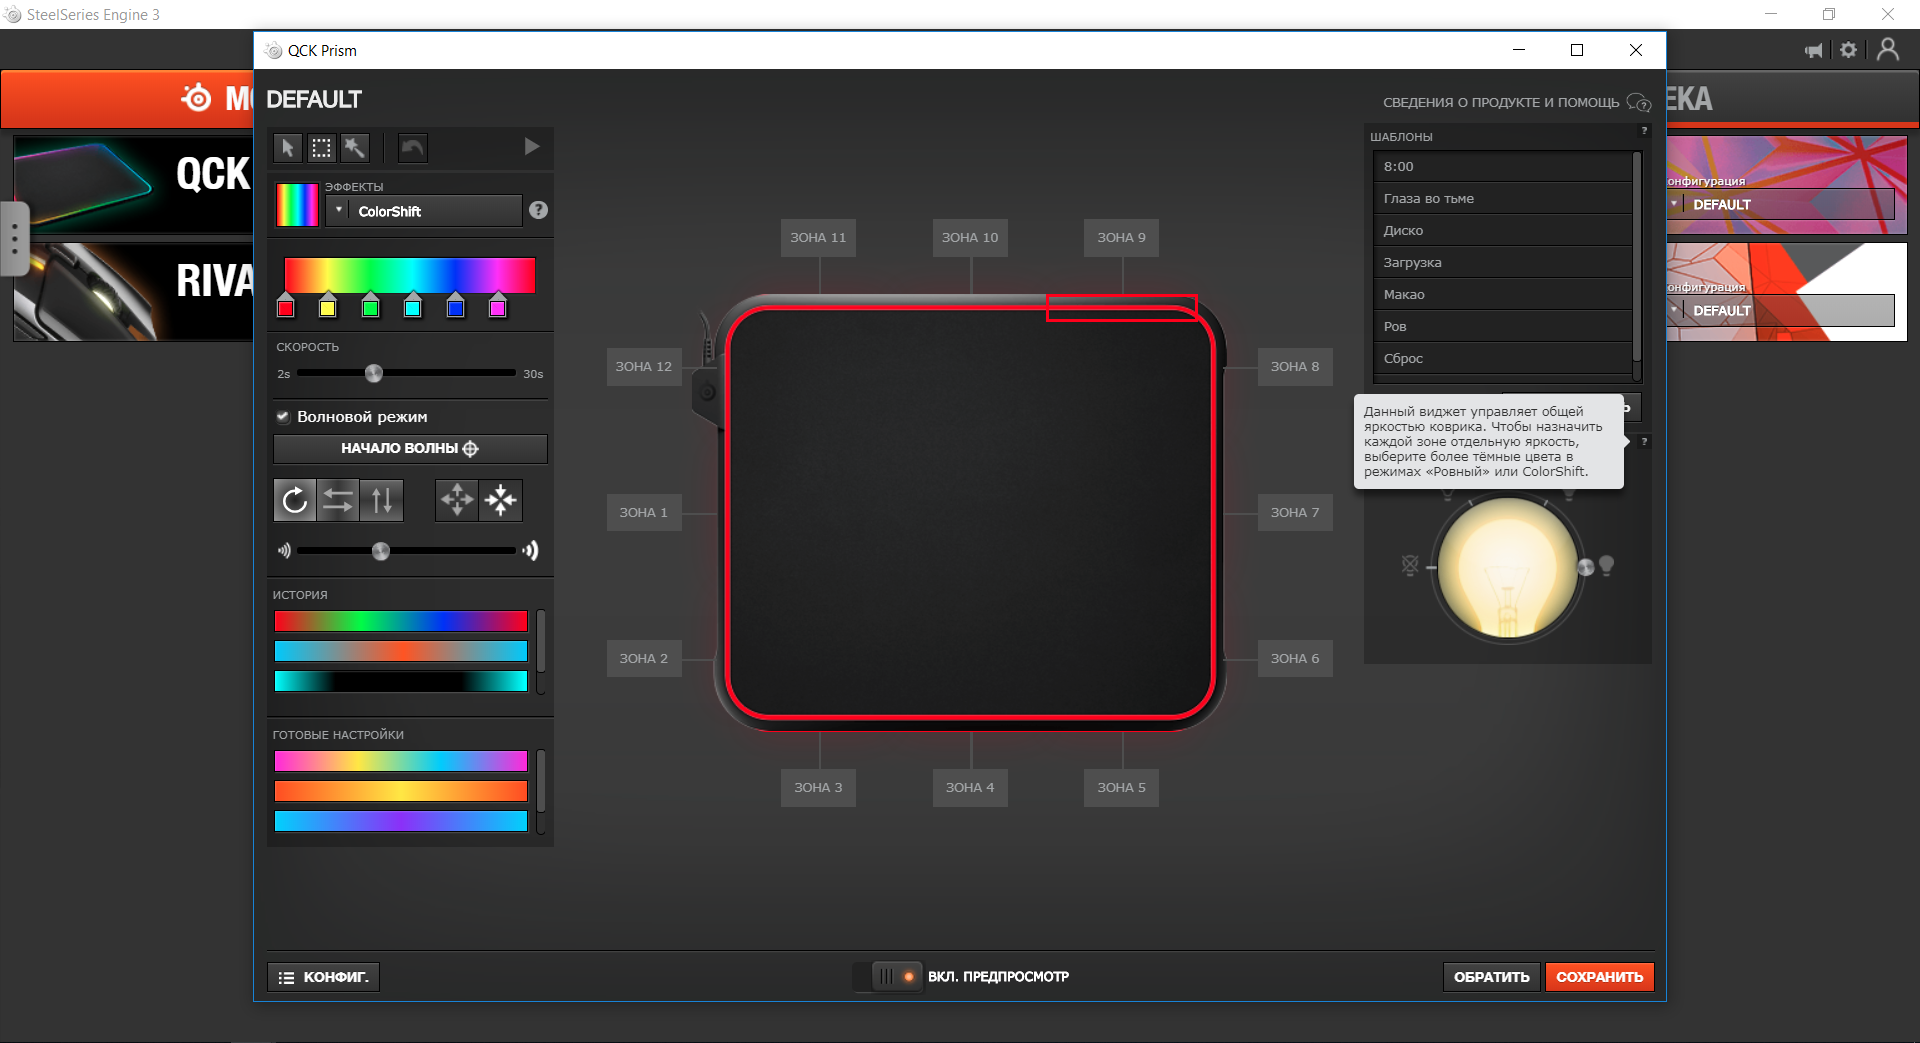Click the lights-off bulb icon
This screenshot has height=1043, width=1920.
pos(1410,565)
